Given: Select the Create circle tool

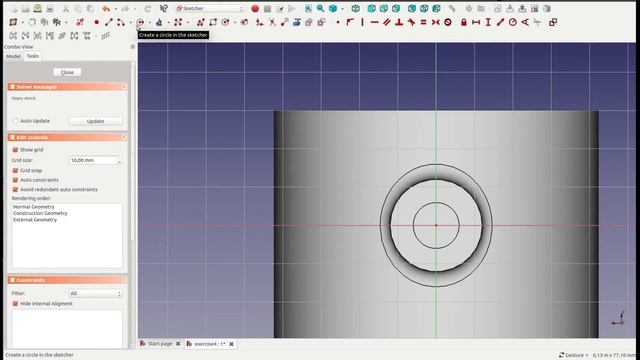Looking at the screenshot, I should click(x=140, y=22).
